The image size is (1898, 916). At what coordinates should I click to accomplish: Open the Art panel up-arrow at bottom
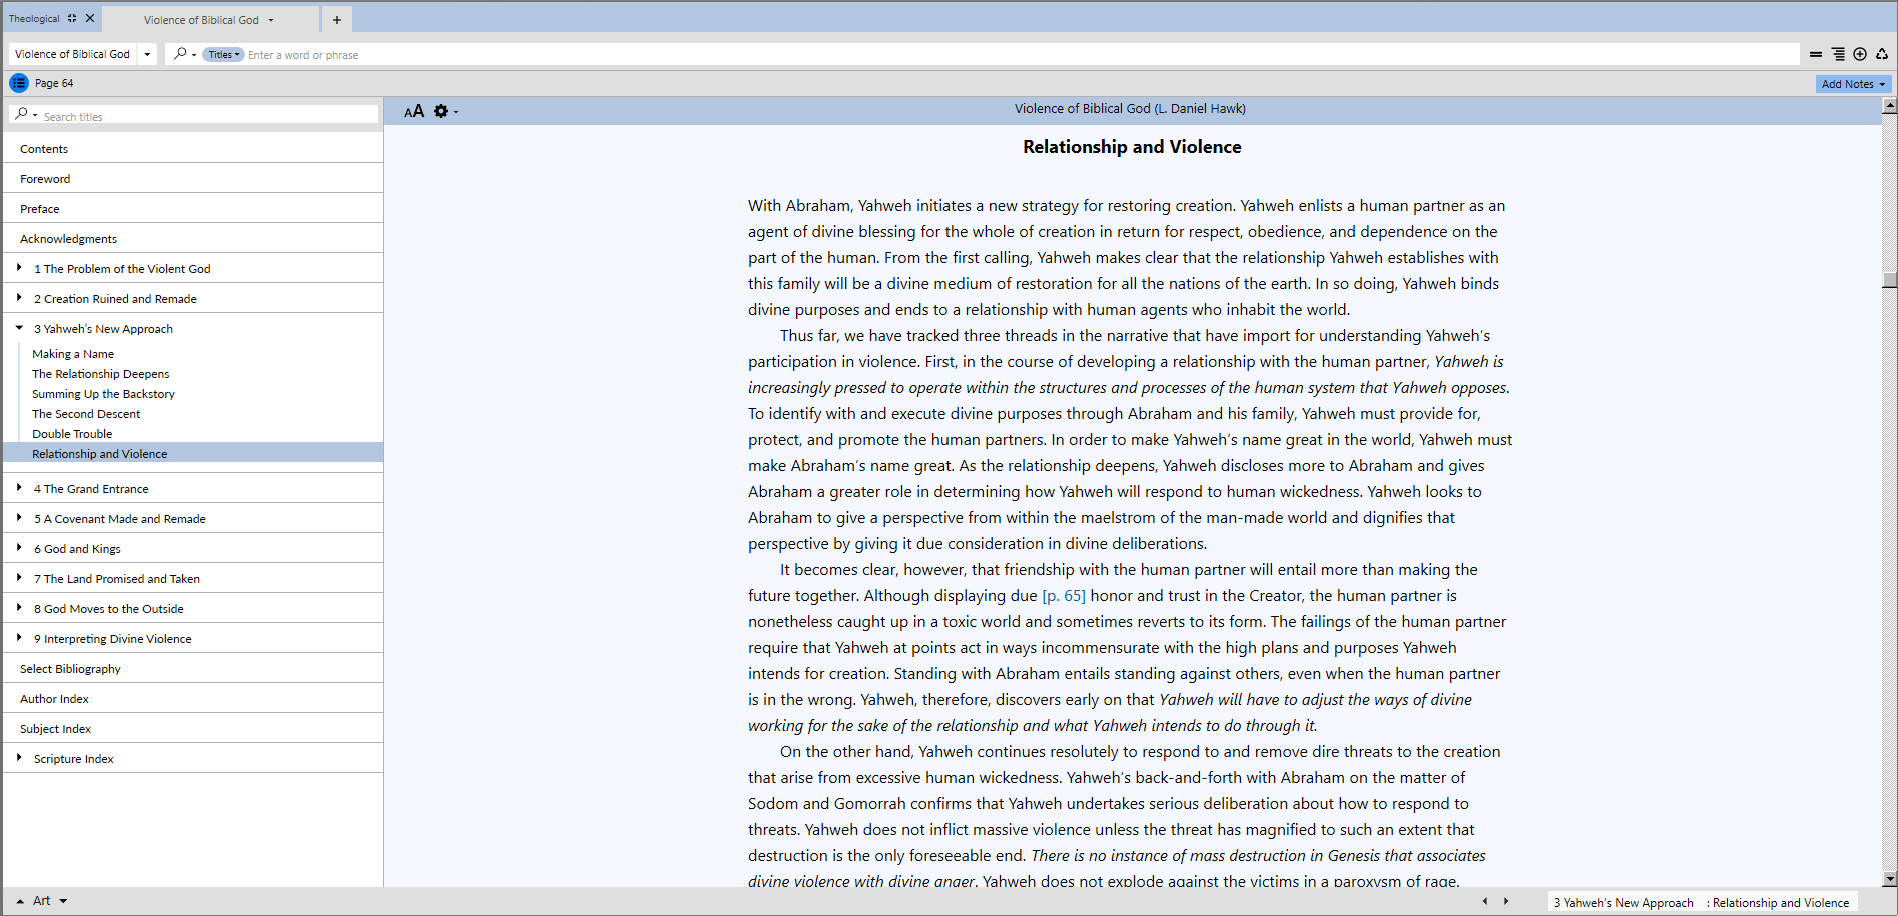click(20, 901)
